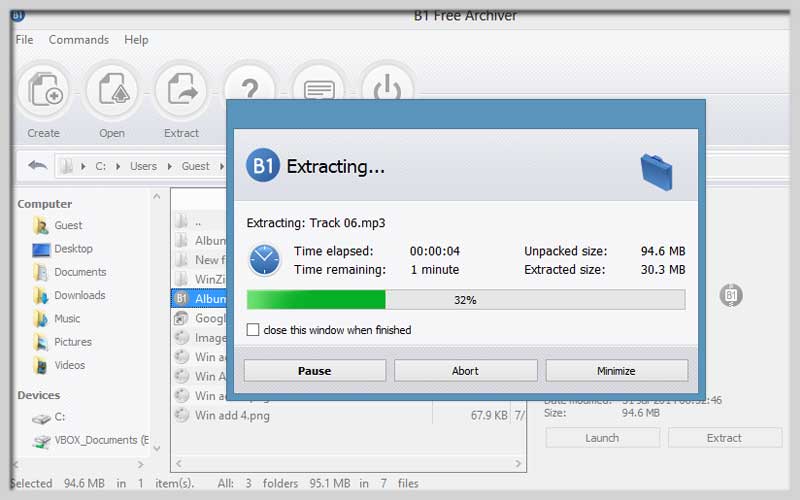Viewport: 800px width, 500px height.
Task: Click the Open archive toolbar icon
Action: (112, 91)
